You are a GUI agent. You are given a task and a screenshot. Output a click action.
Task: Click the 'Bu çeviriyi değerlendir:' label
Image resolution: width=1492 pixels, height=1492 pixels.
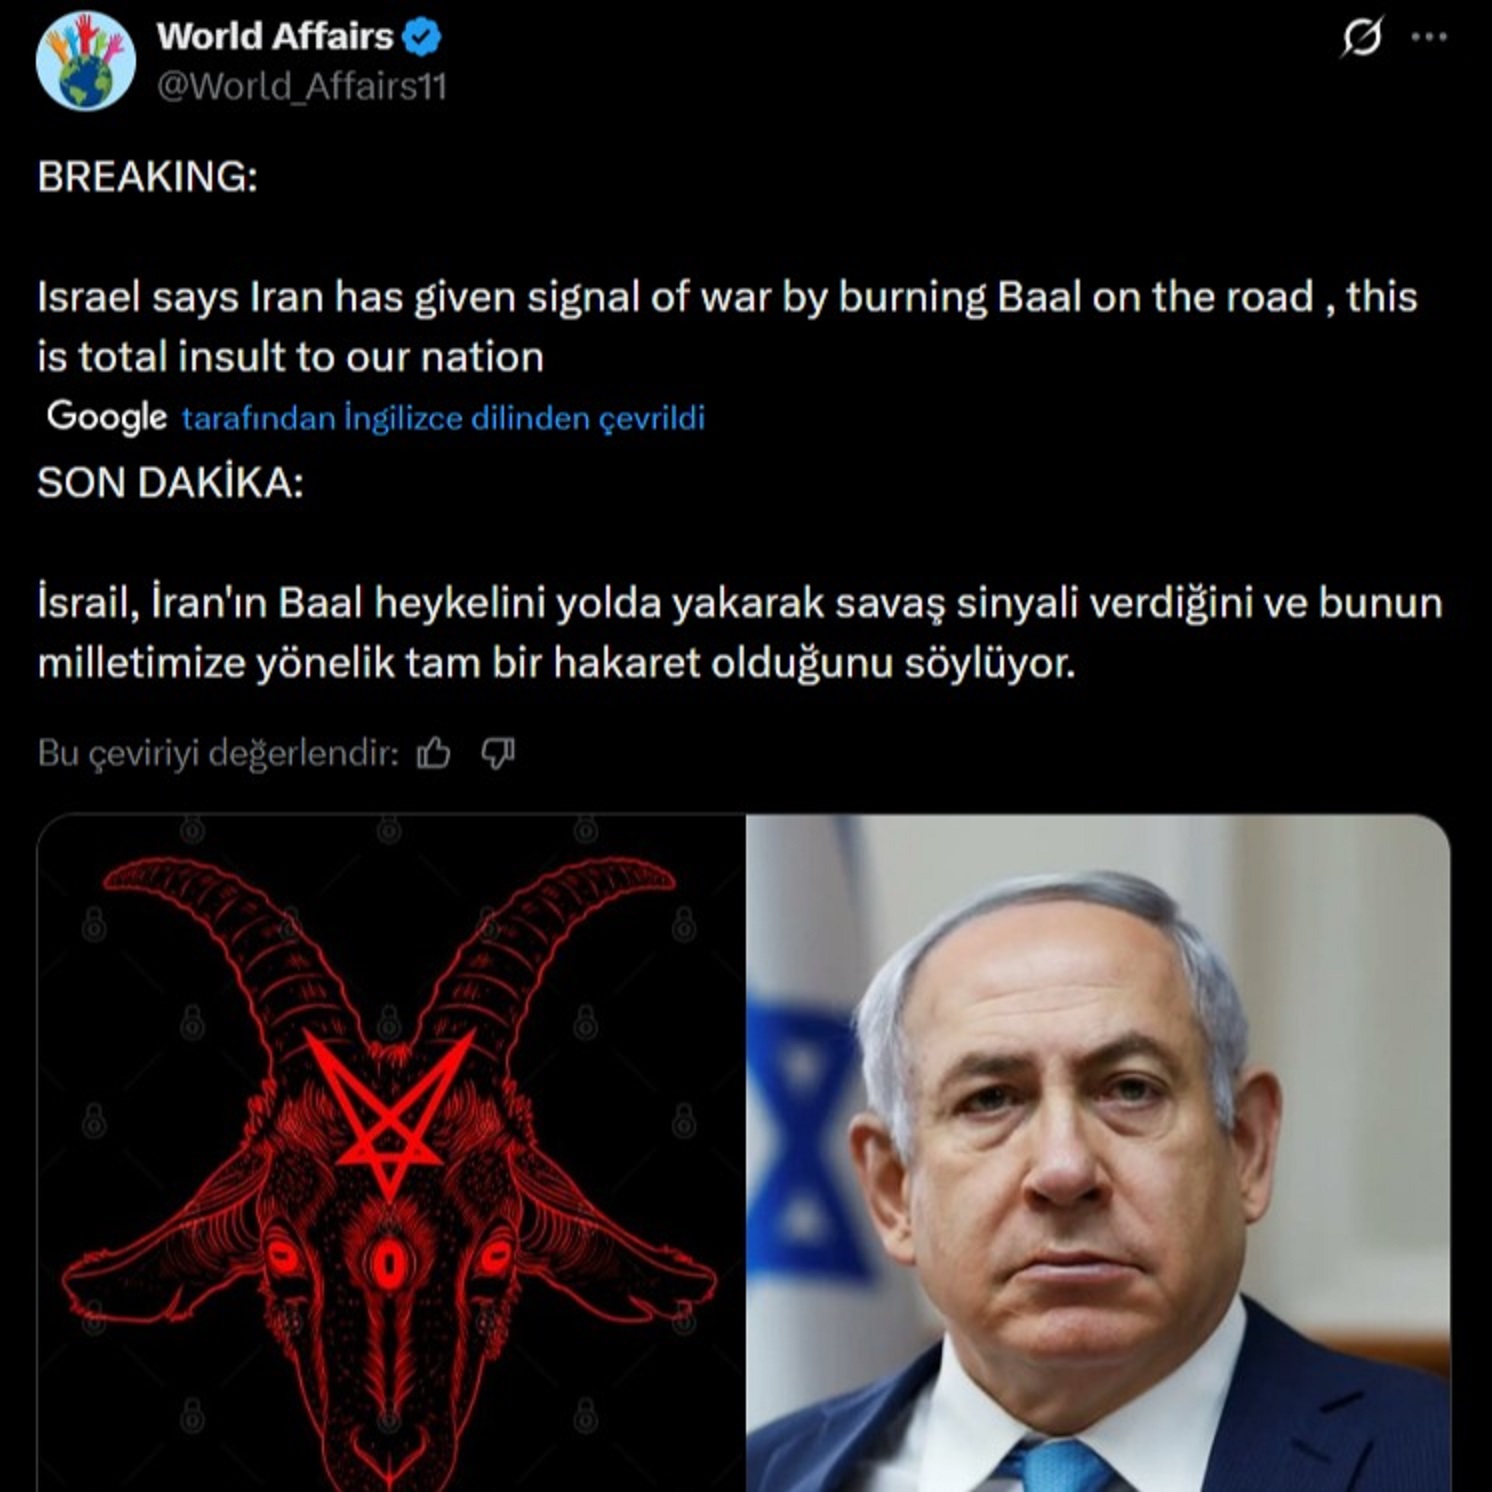pyautogui.click(x=218, y=753)
